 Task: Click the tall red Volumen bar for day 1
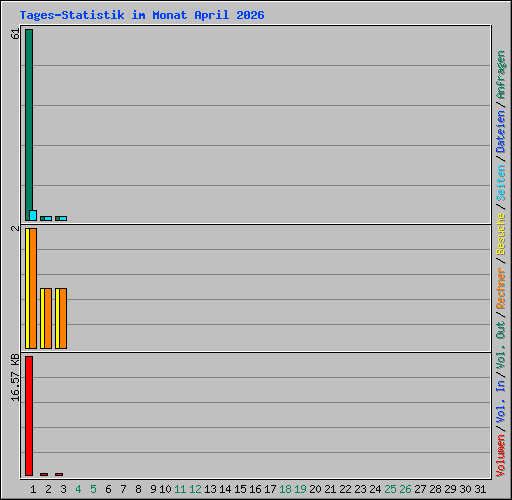click(29, 416)
